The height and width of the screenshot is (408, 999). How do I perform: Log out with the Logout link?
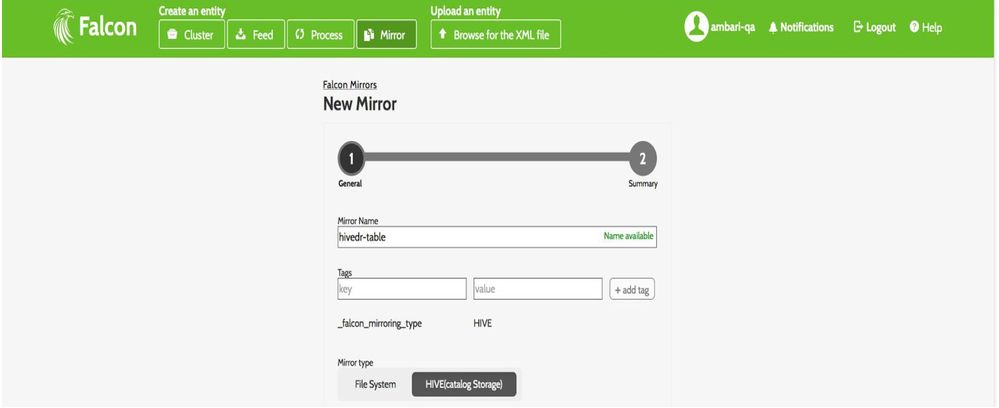874,27
